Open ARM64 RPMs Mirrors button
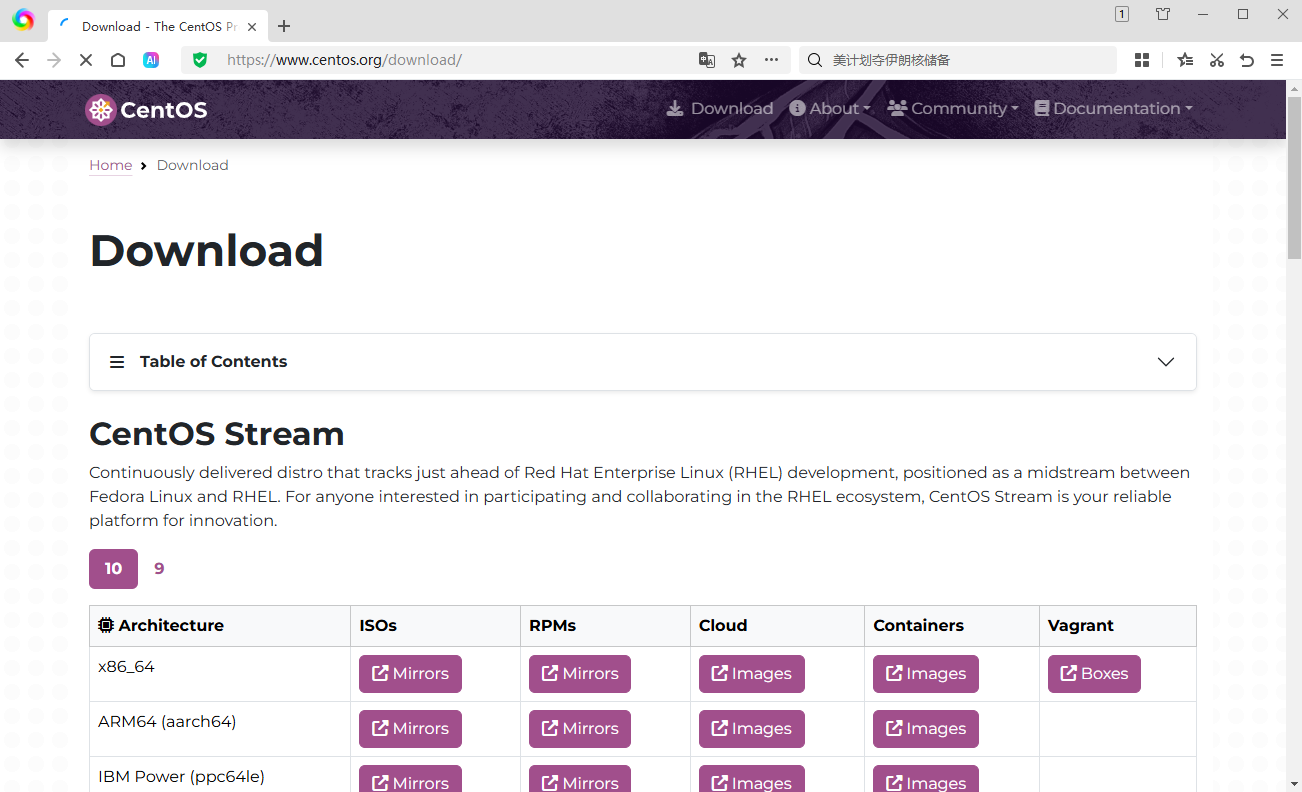 pyautogui.click(x=580, y=729)
